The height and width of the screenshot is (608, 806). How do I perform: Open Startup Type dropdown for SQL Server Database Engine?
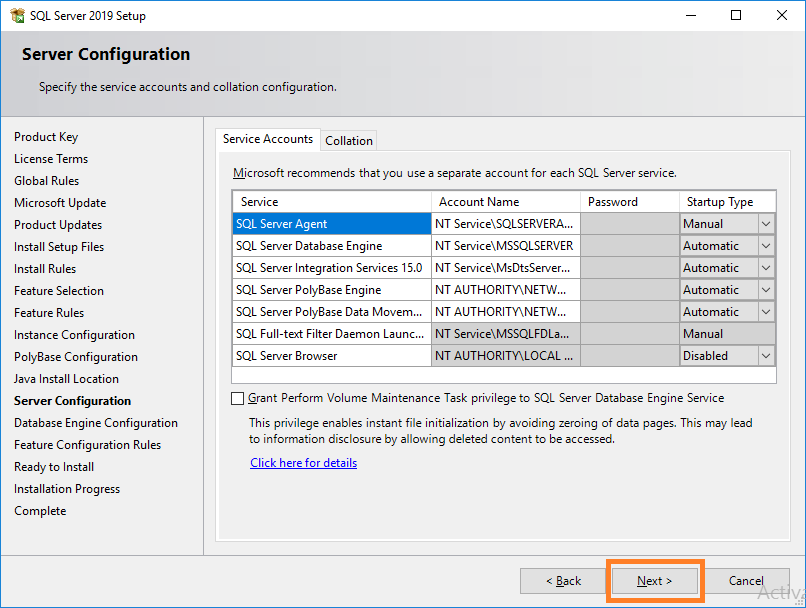coord(766,246)
